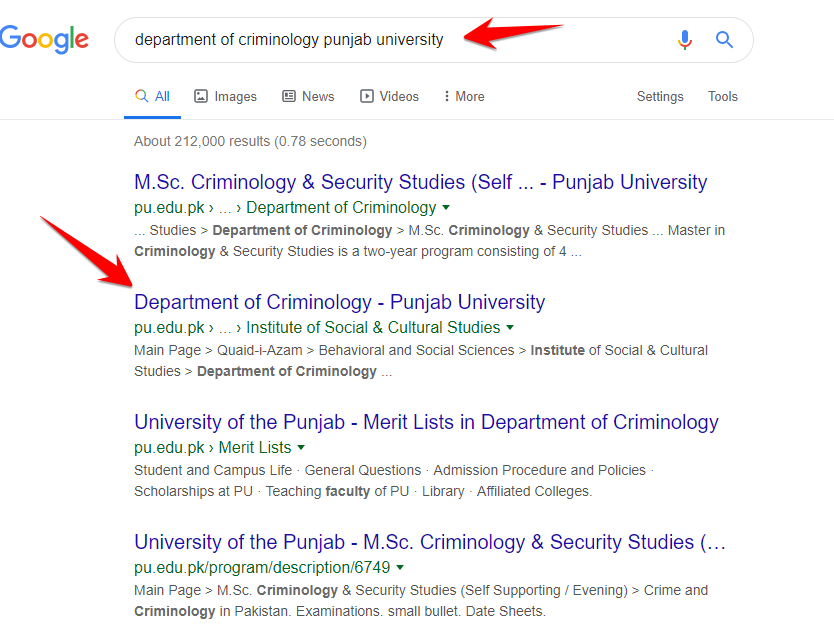Open the Settings menu
The height and width of the screenshot is (639, 834).
(660, 96)
